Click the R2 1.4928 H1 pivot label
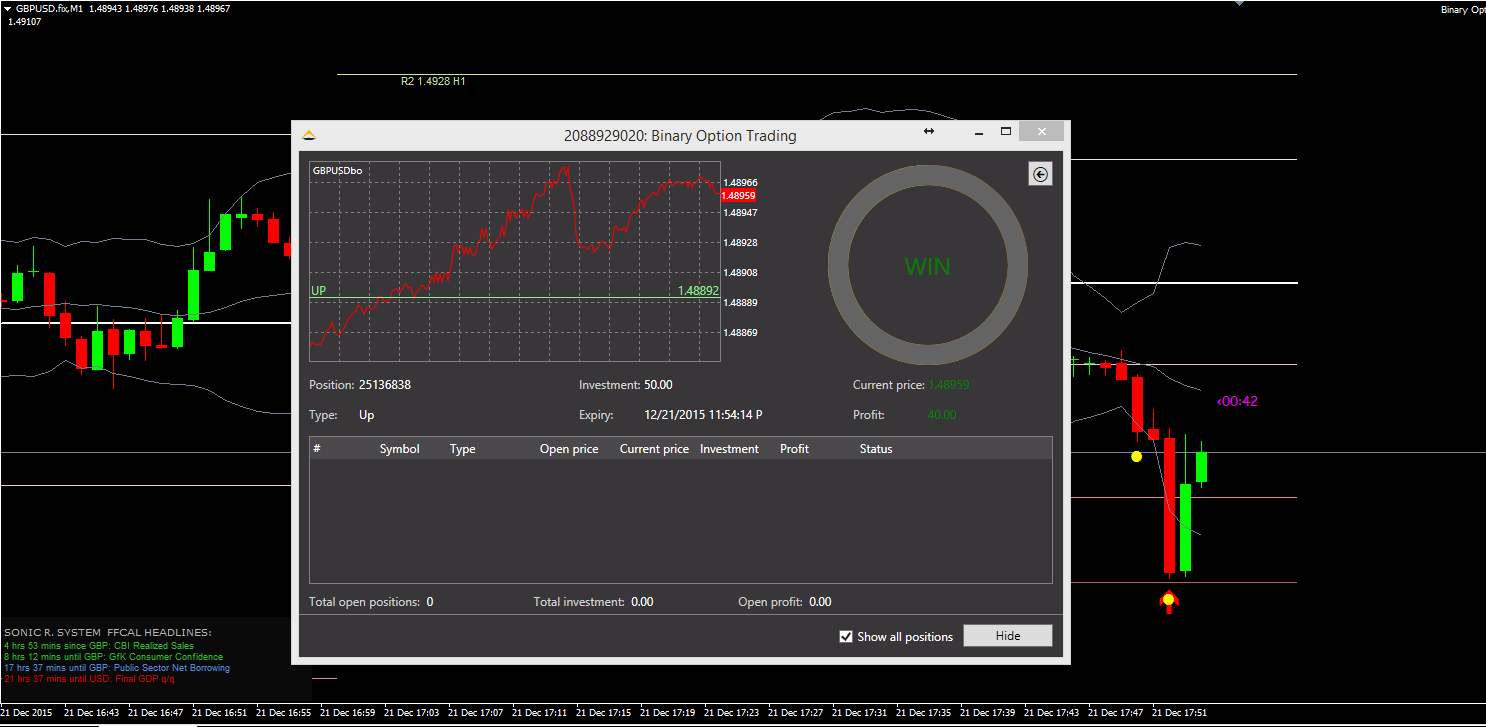Viewport: 1486px width, 727px height. click(x=433, y=81)
